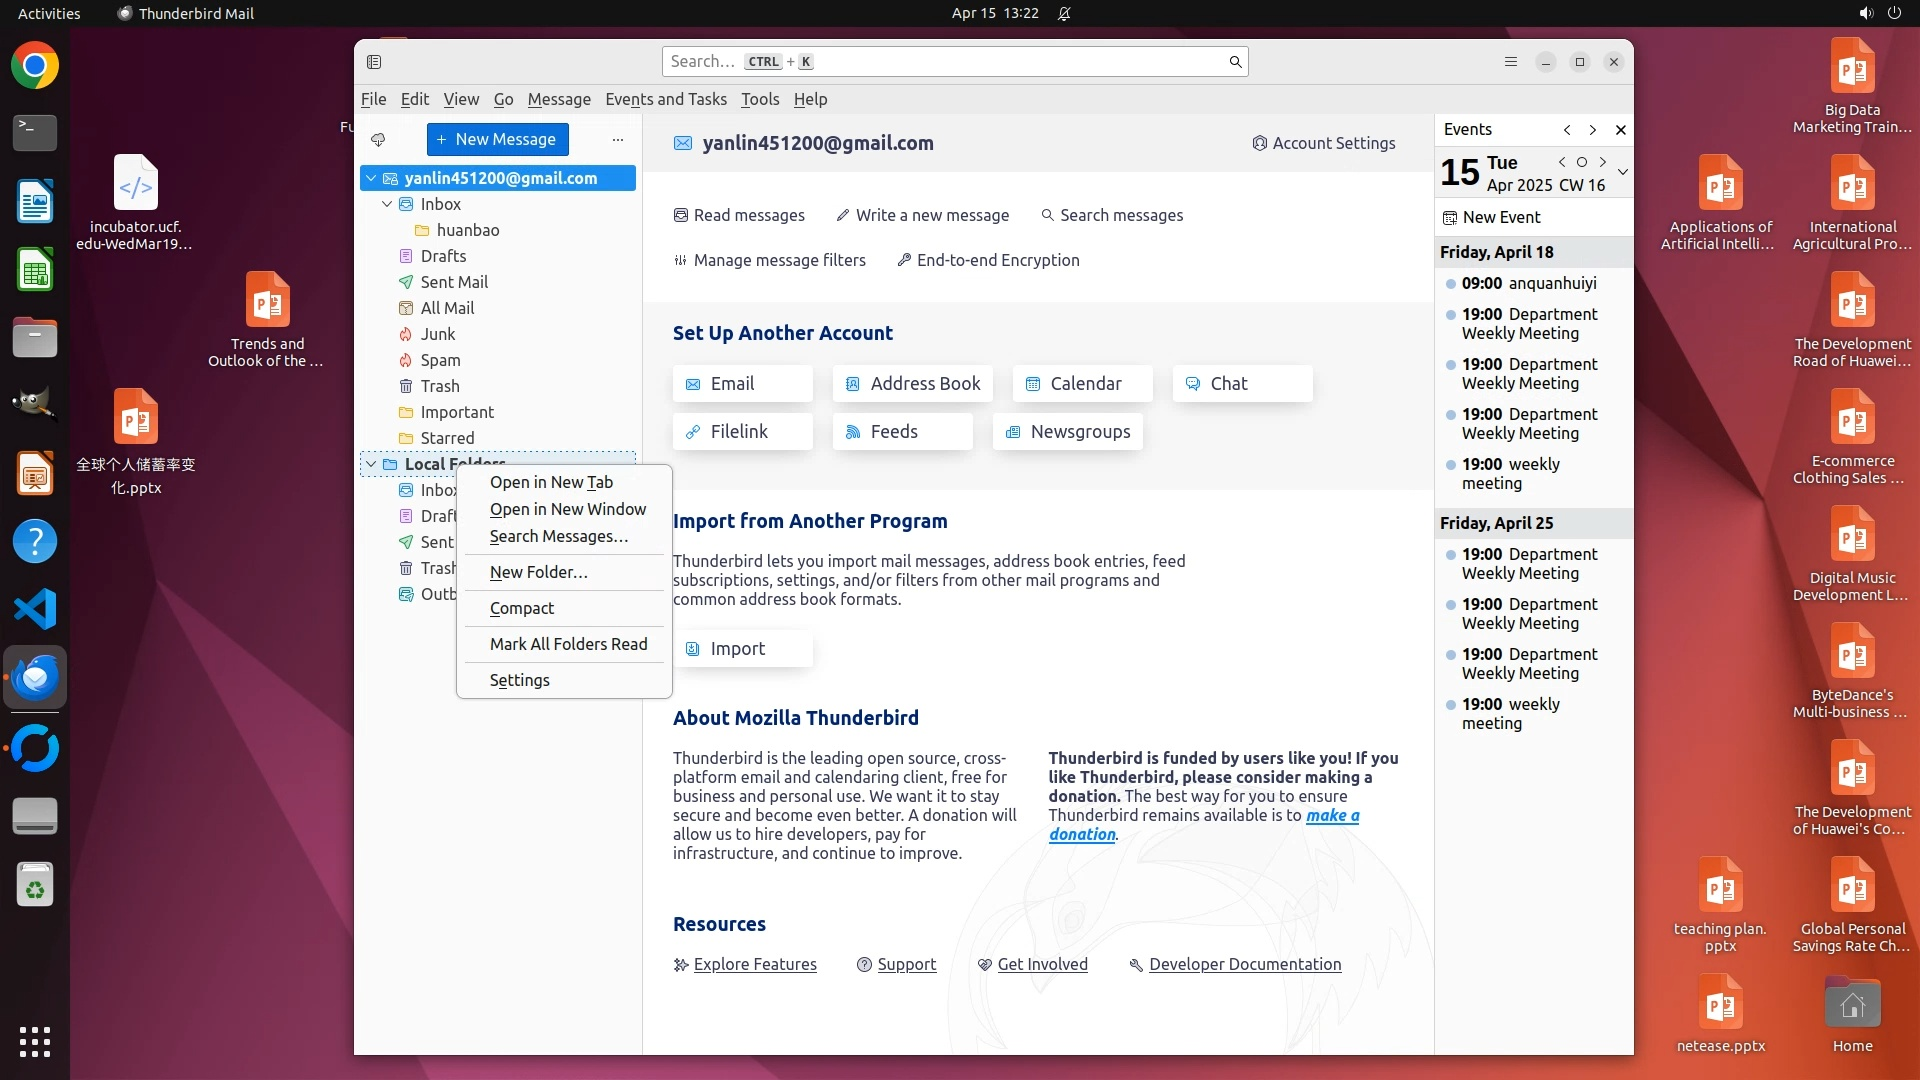Image resolution: width=1920 pixels, height=1080 pixels.
Task: Click the today circle icon in mini calendar
Action: 1582,162
